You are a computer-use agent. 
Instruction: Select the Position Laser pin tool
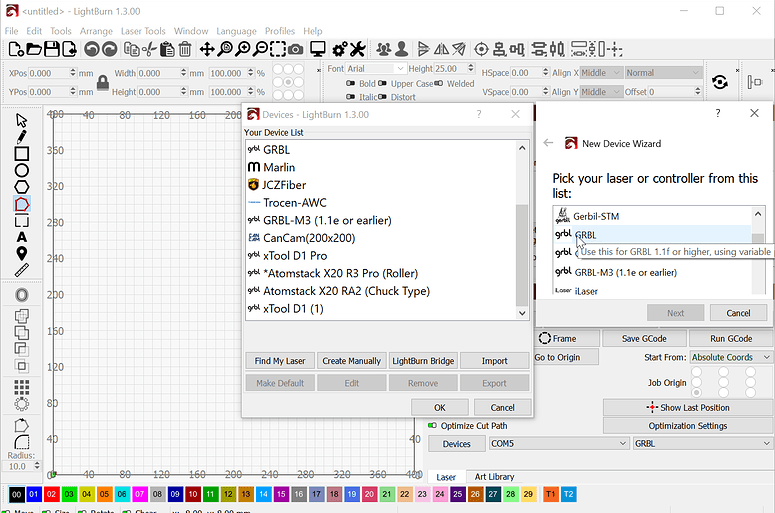(21, 253)
